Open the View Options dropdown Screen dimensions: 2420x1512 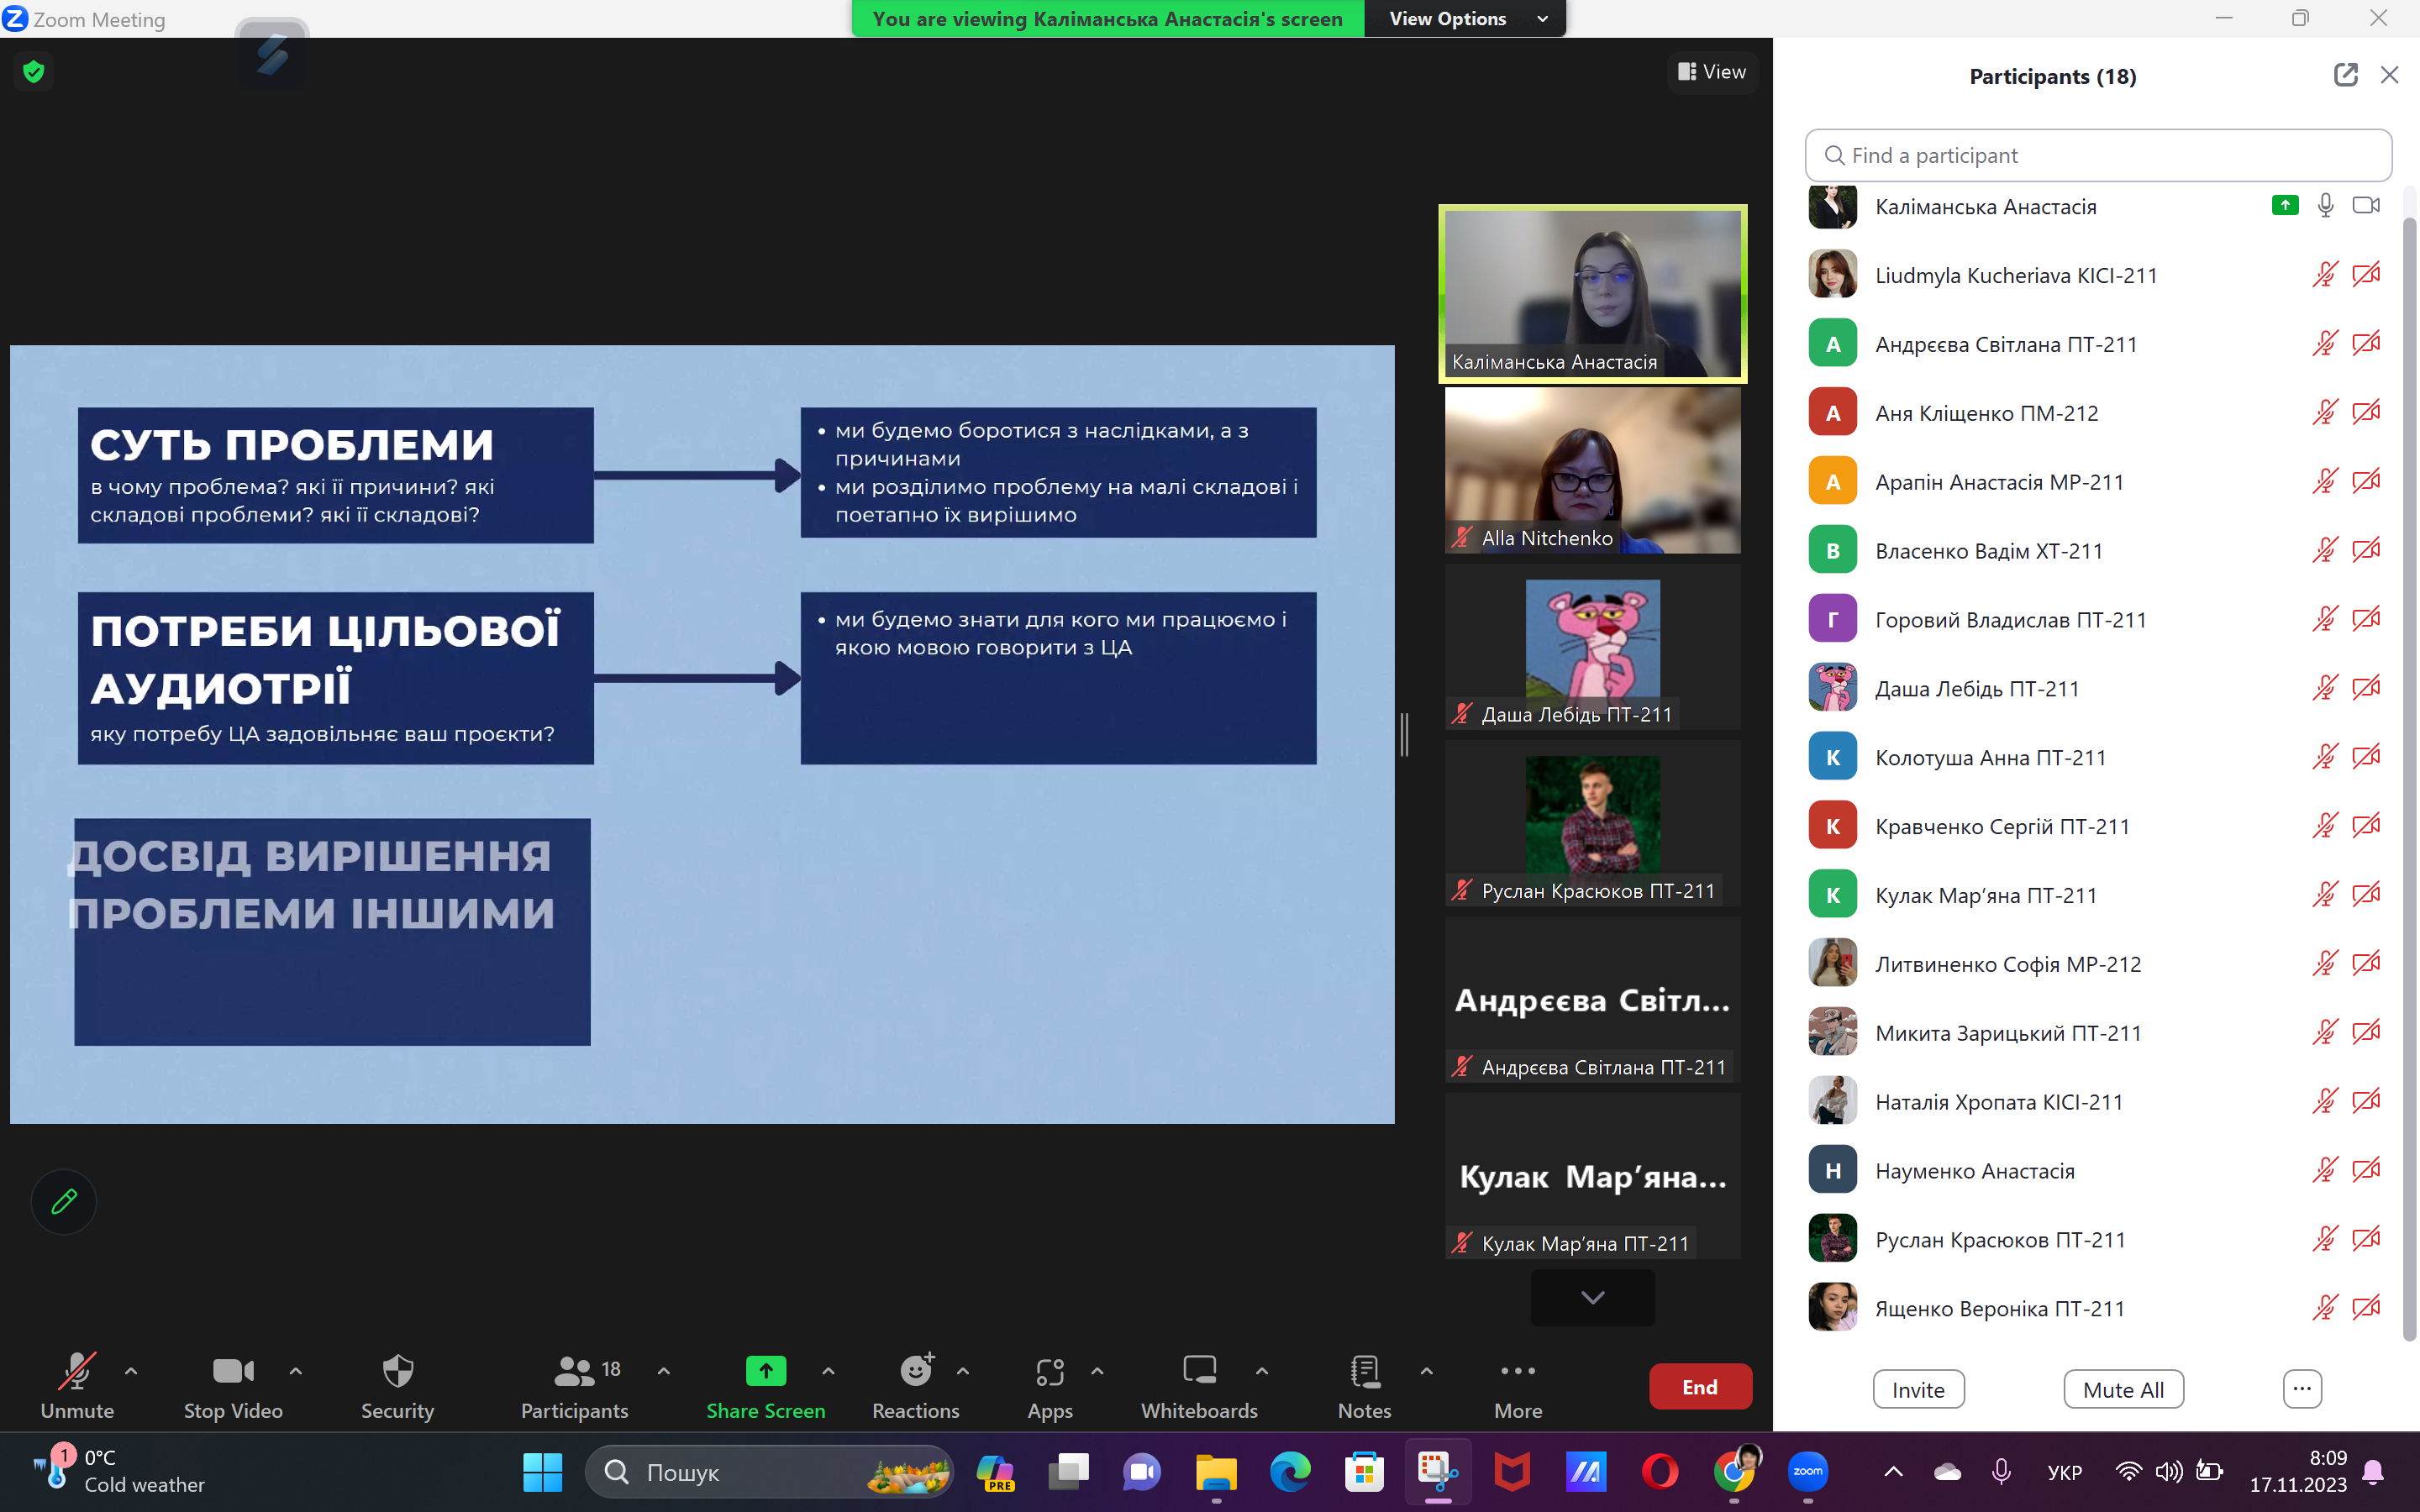(x=1464, y=19)
